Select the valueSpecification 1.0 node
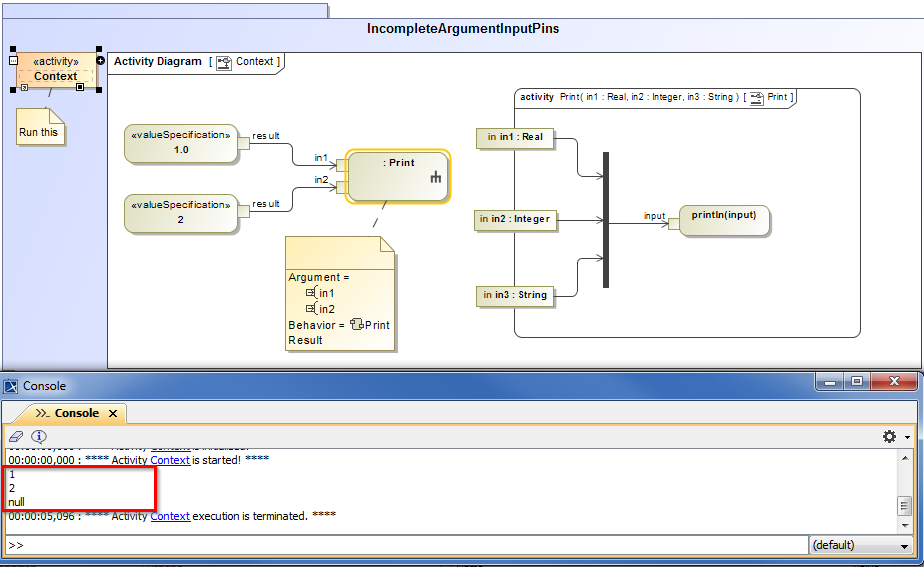This screenshot has height=567, width=924. [x=180, y=143]
